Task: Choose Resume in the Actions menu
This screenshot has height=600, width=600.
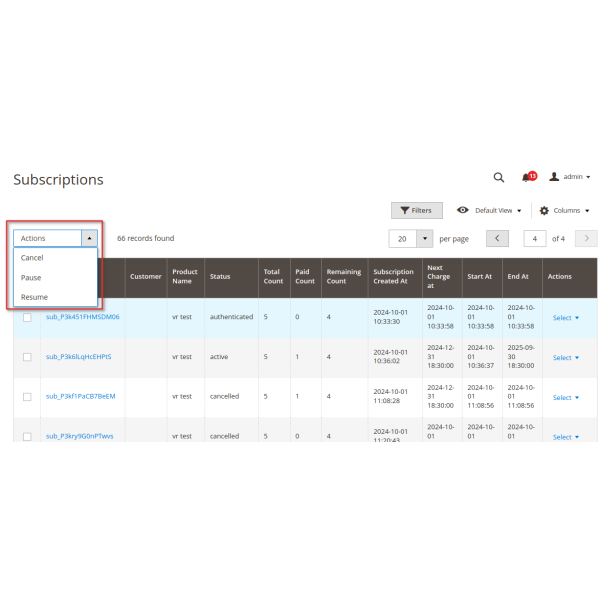Action: pos(34,297)
